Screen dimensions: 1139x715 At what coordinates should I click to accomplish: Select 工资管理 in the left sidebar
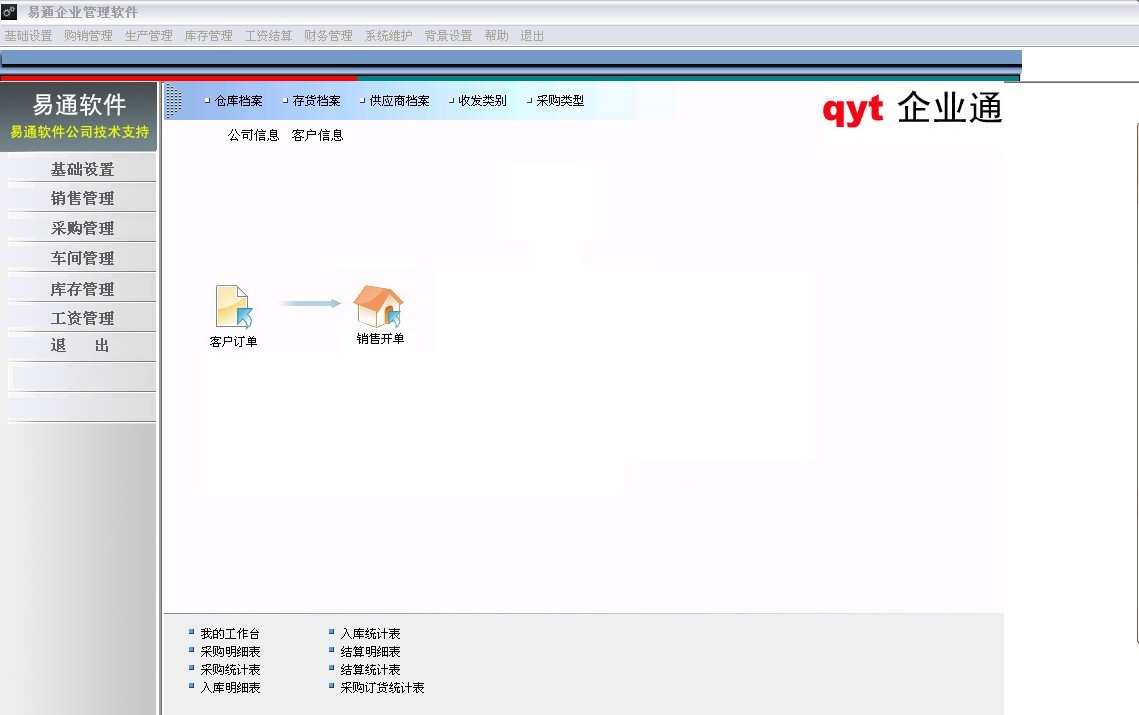click(x=82, y=318)
